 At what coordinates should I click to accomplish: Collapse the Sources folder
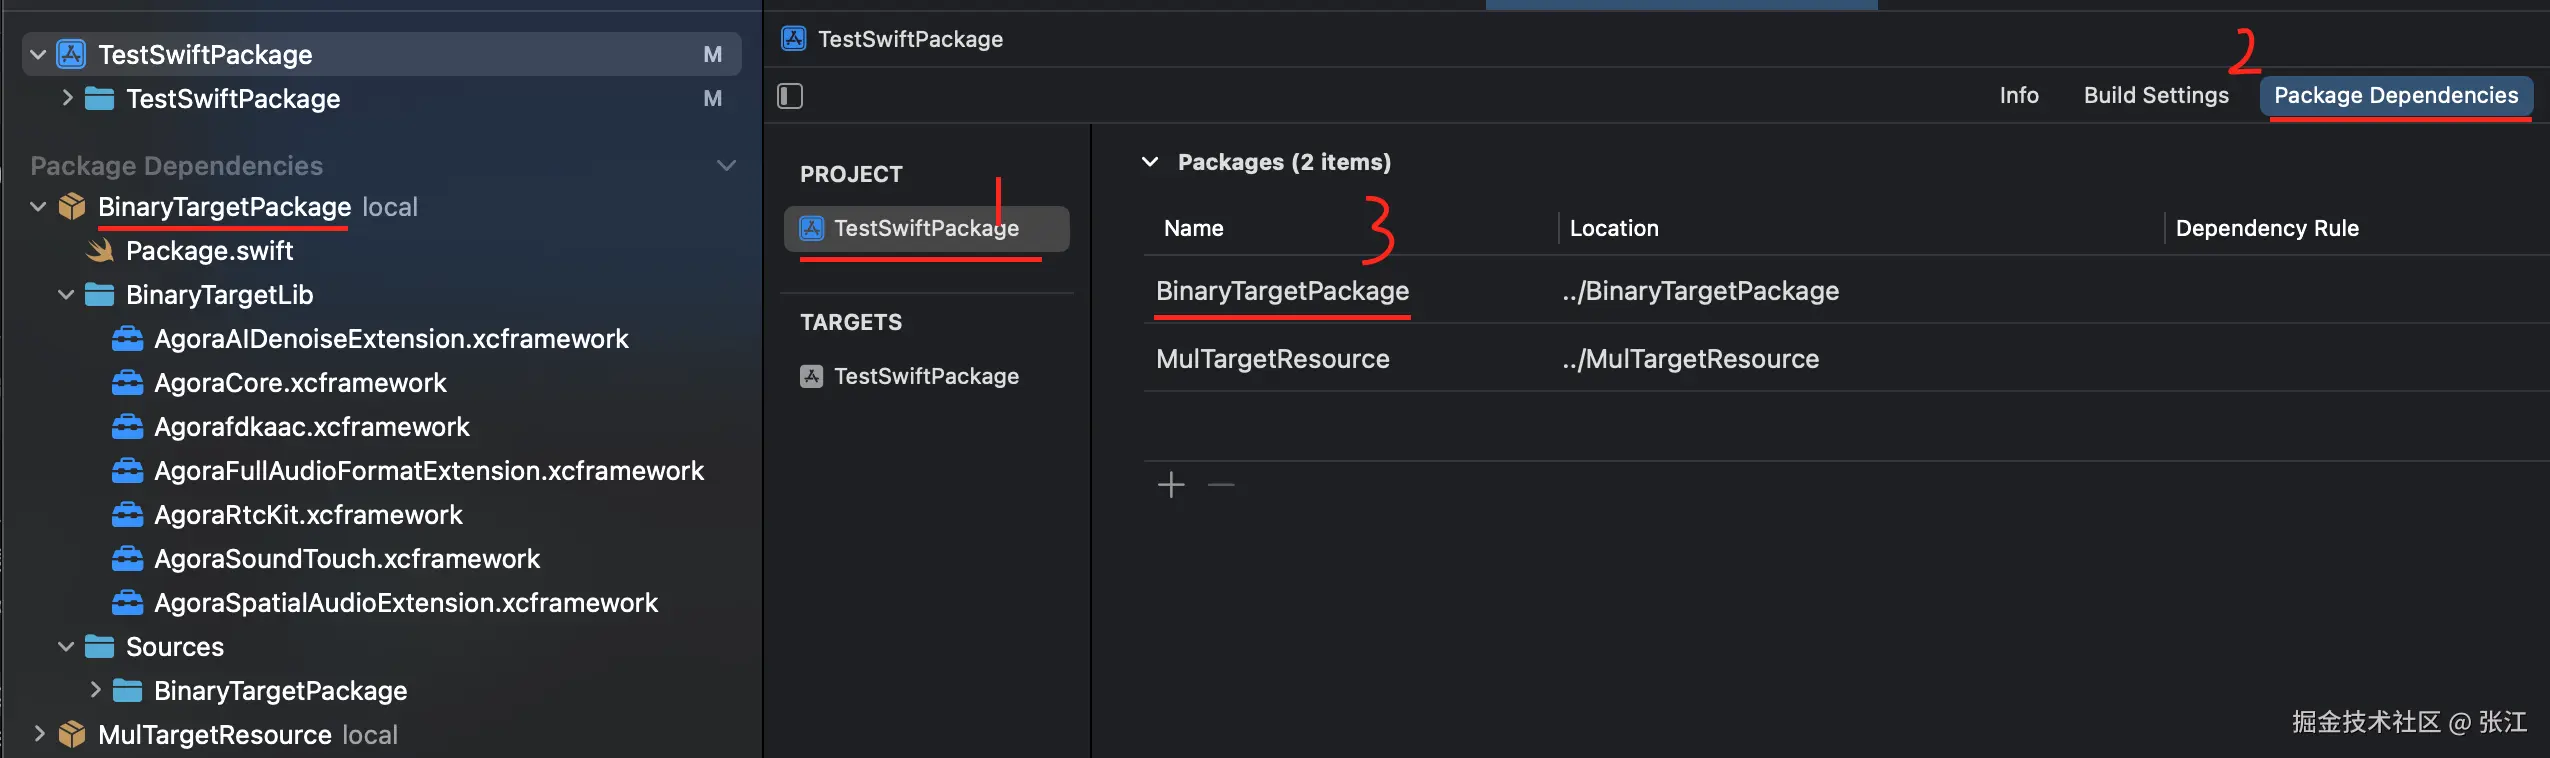point(66,647)
